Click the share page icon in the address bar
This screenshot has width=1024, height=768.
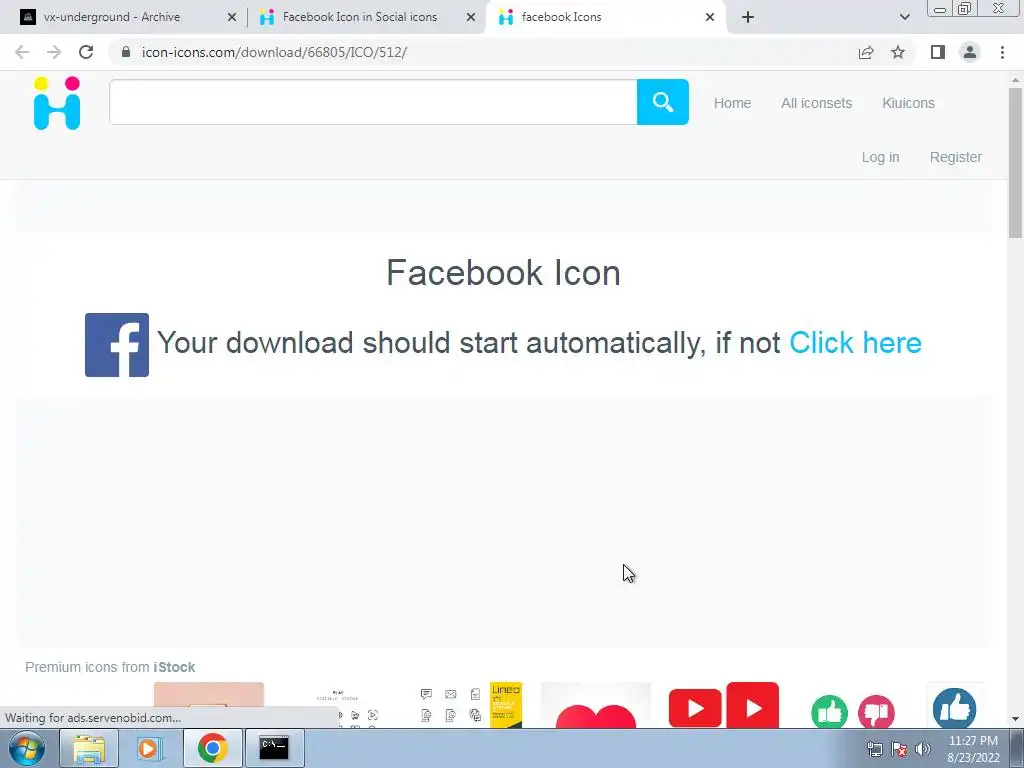pyautogui.click(x=866, y=52)
